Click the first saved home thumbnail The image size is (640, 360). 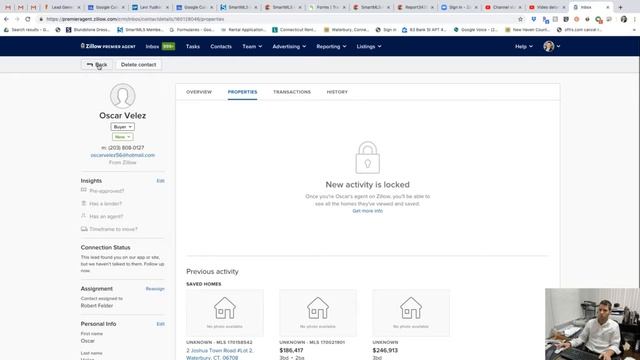[224, 313]
